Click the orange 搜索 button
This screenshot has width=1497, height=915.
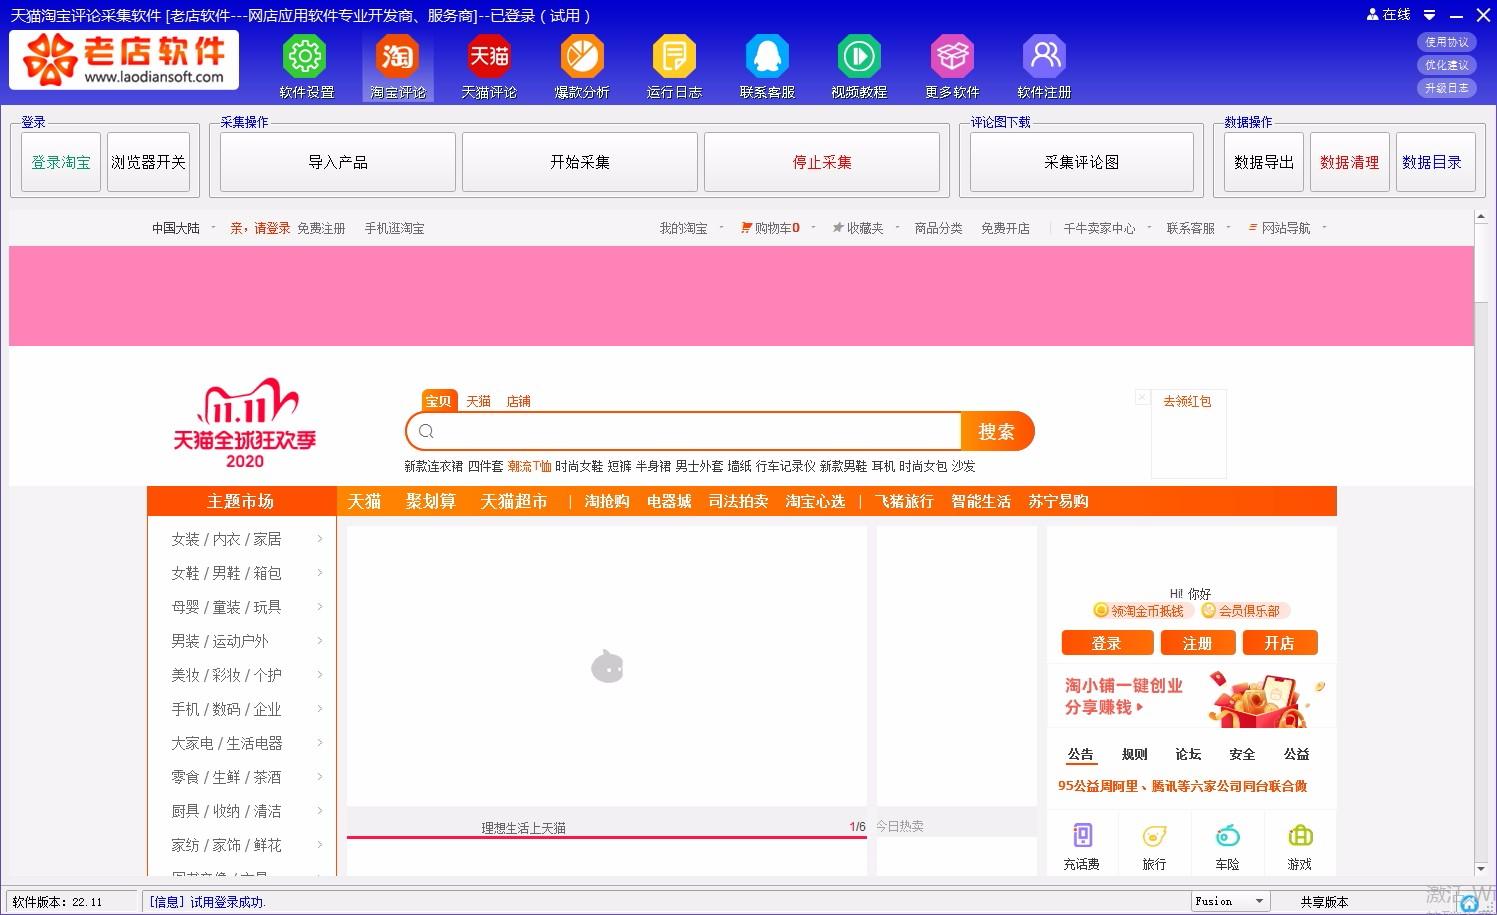(x=997, y=431)
